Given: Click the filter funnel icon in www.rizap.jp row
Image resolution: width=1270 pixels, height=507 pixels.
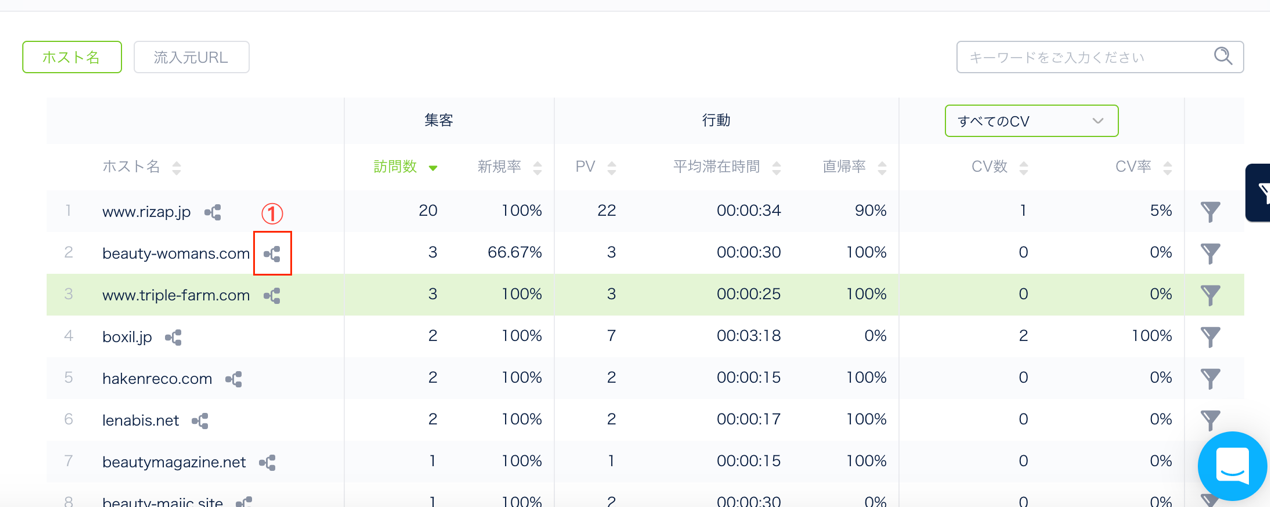Looking at the screenshot, I should pos(1210,212).
